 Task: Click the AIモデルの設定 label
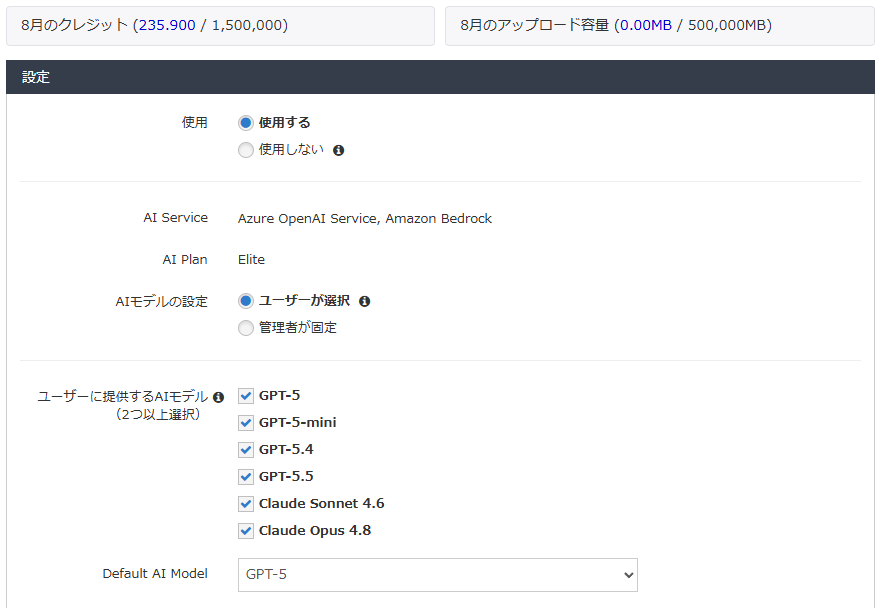click(162, 301)
